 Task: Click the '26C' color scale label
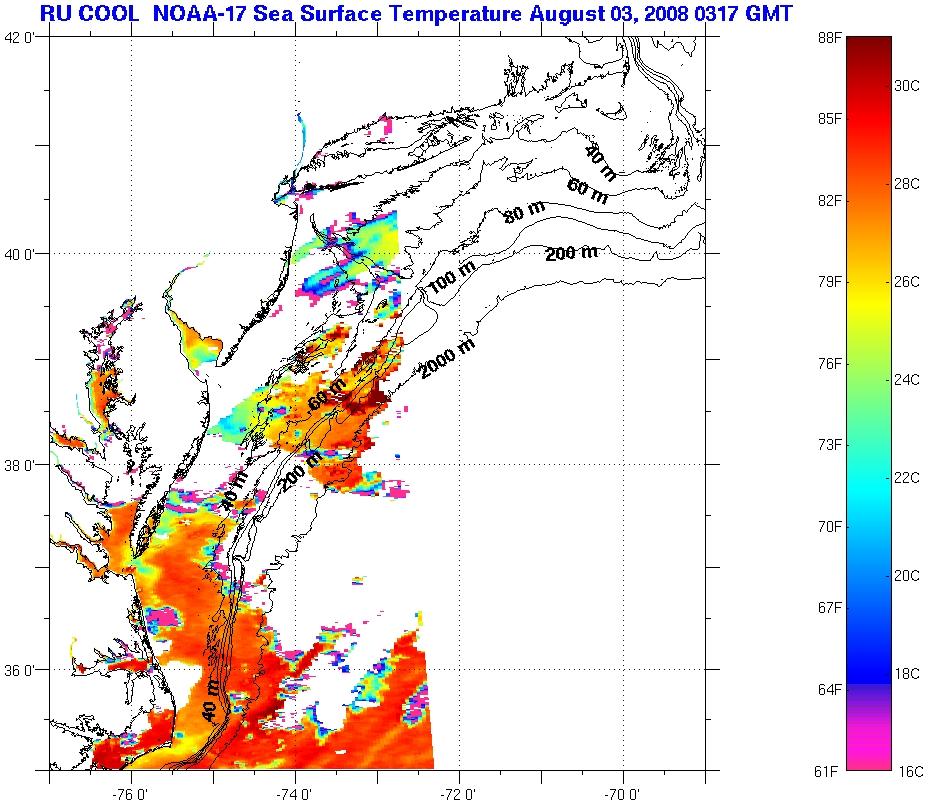(907, 282)
